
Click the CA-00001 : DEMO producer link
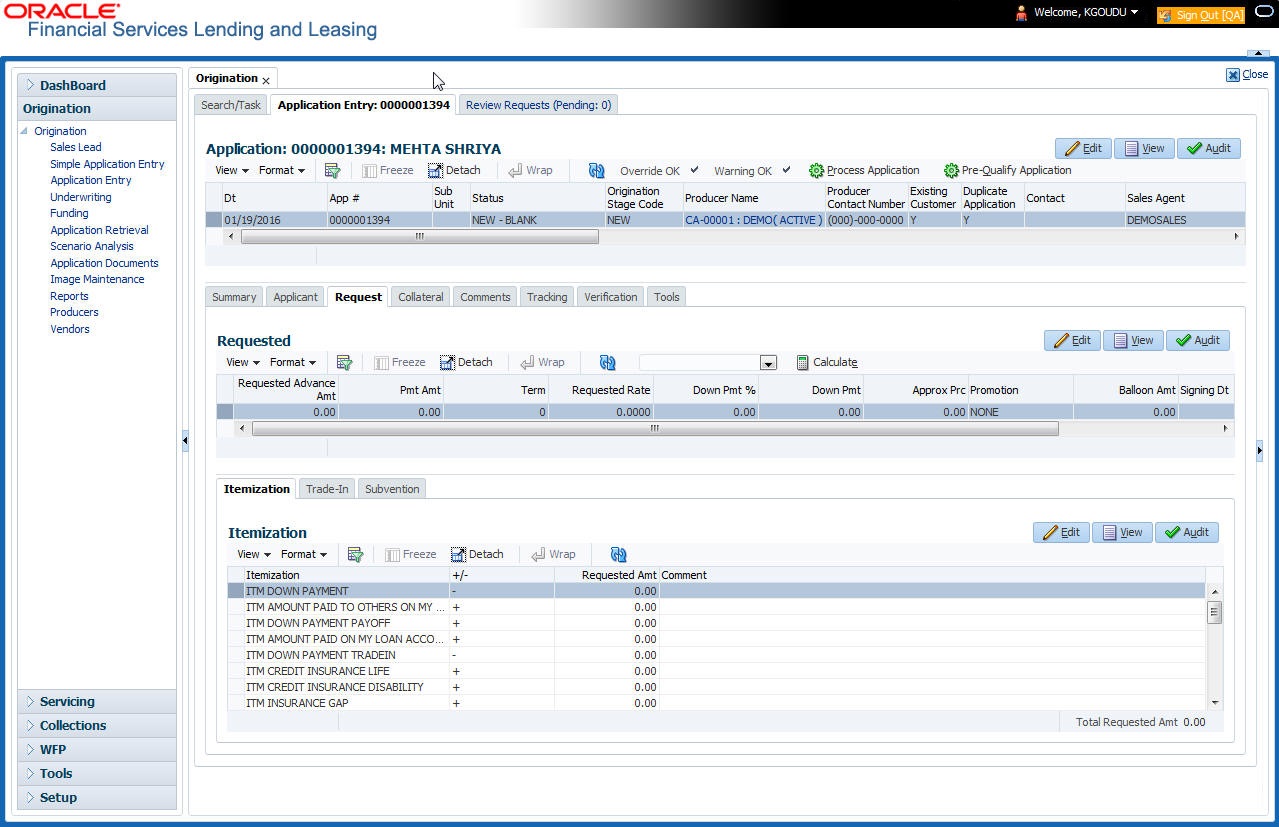pyautogui.click(x=753, y=220)
